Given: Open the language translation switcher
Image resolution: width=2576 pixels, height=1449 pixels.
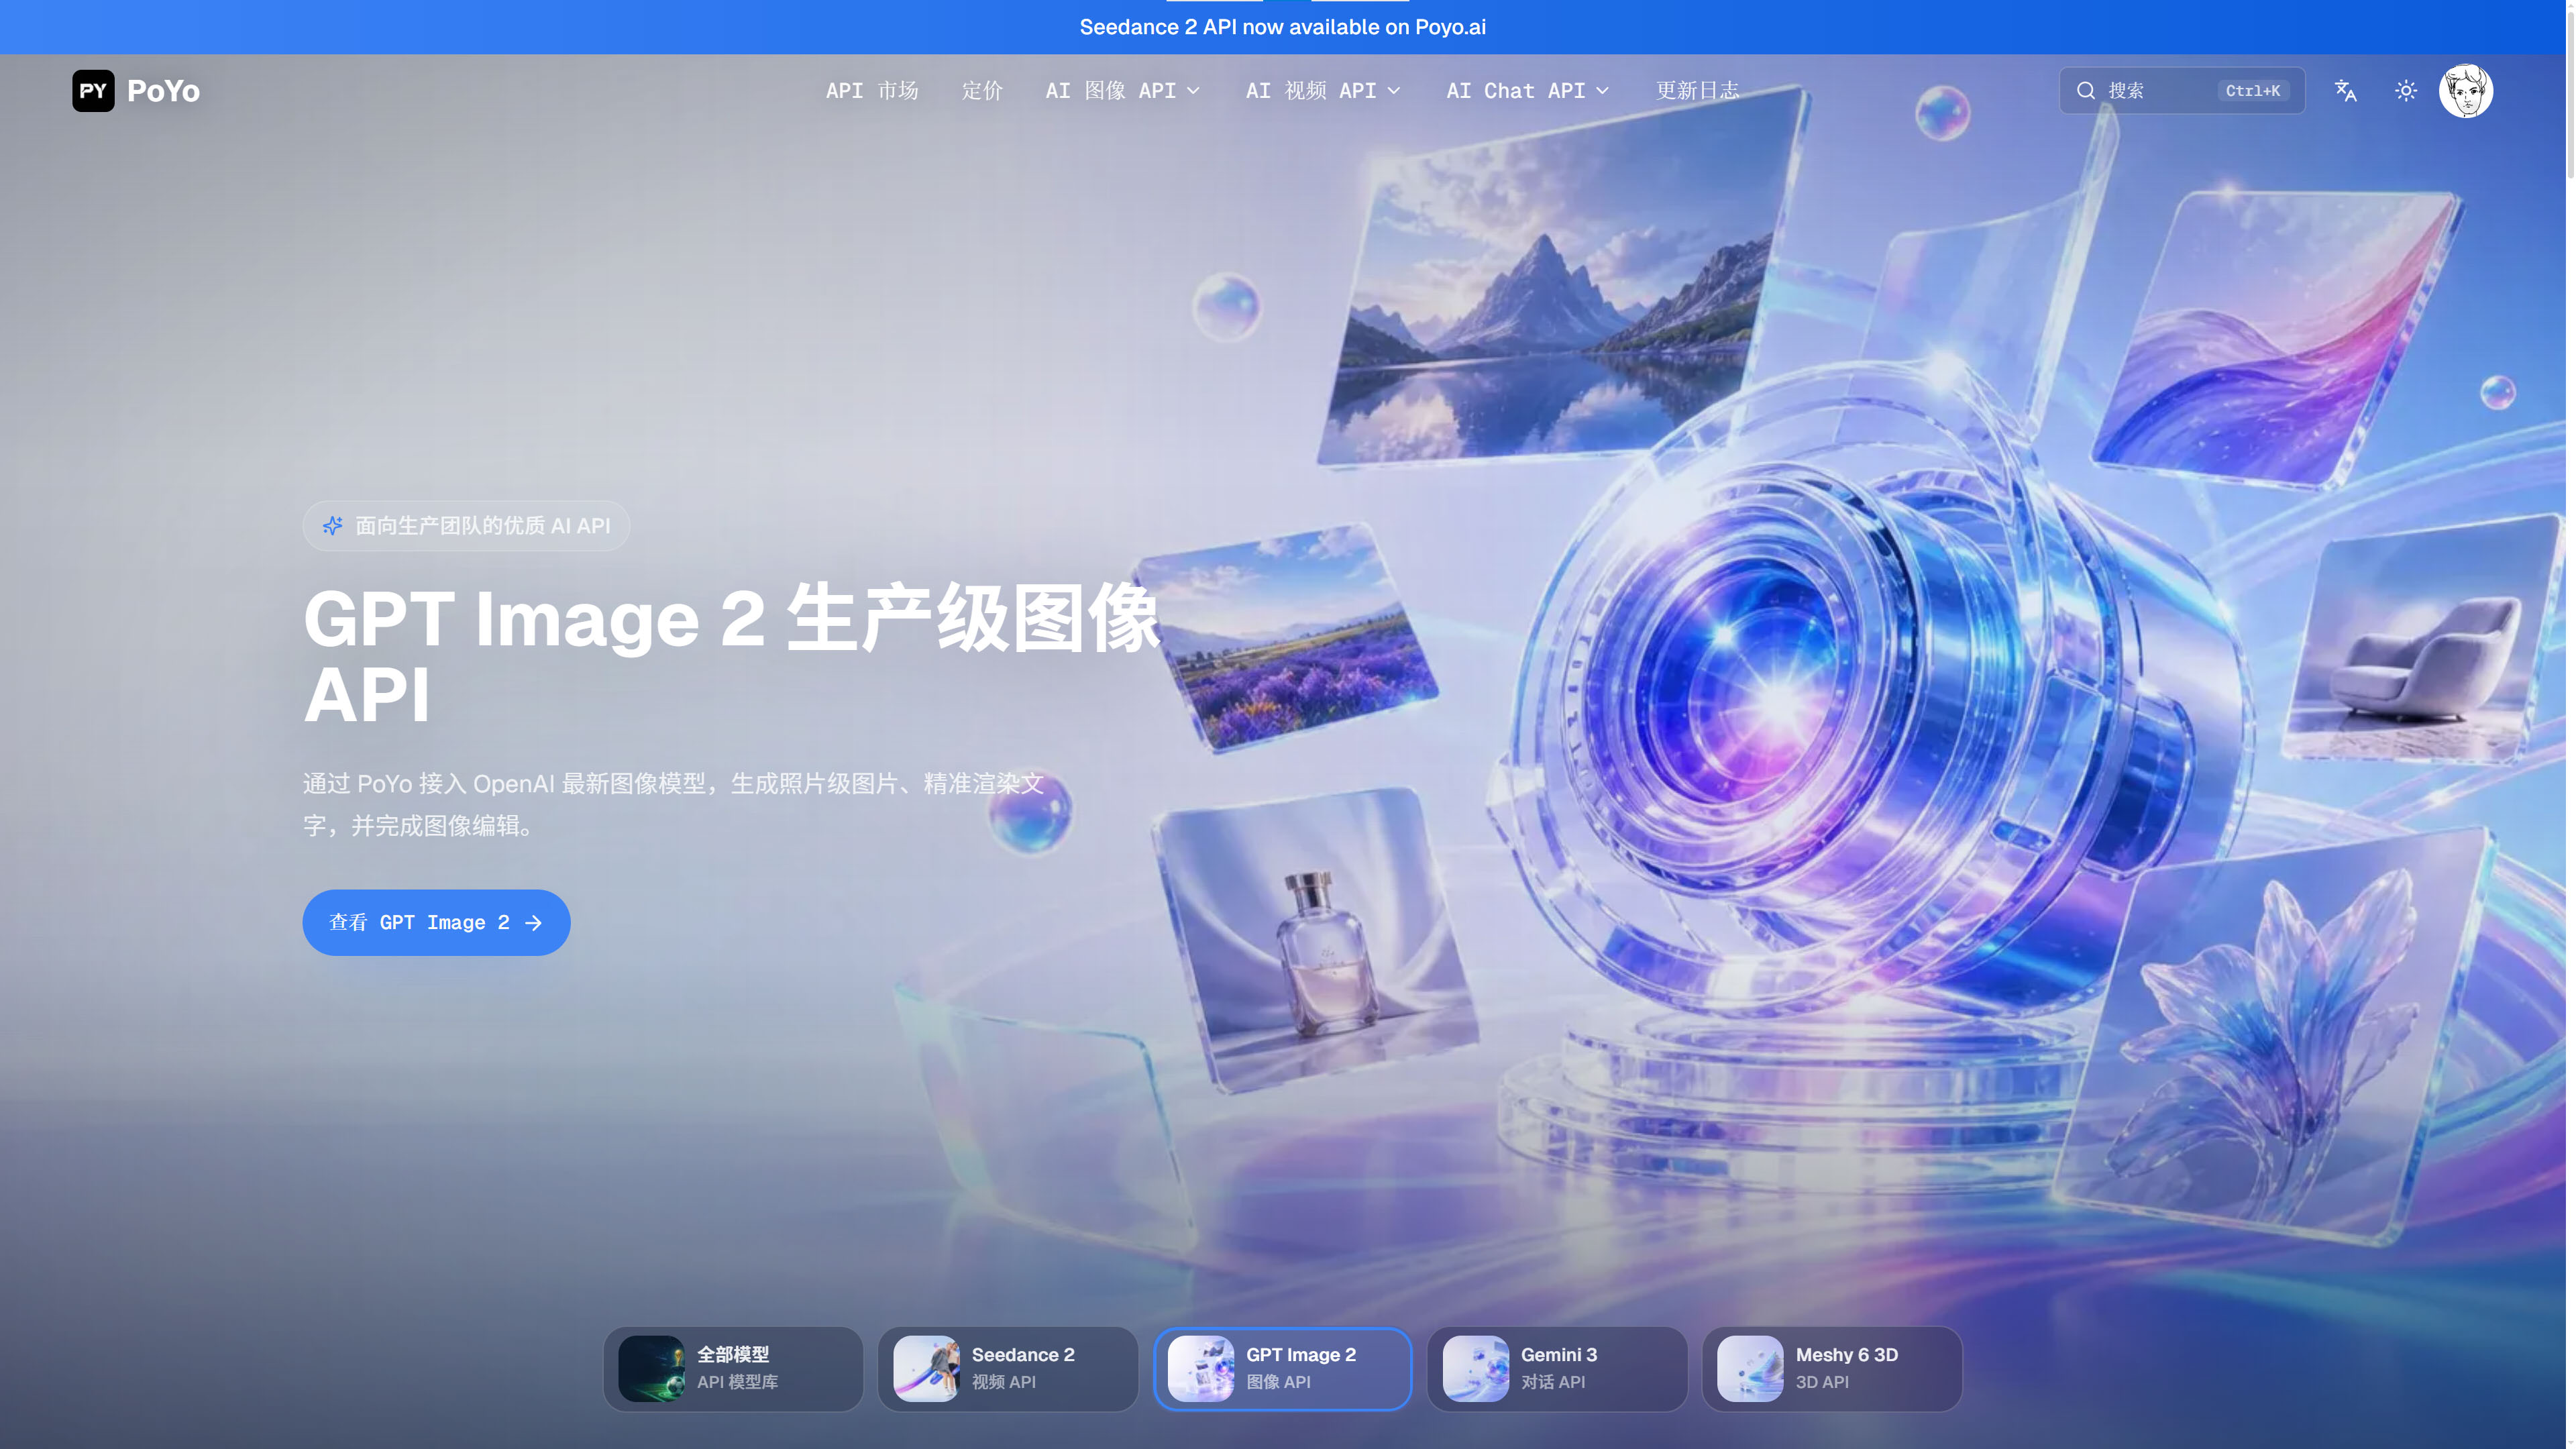Looking at the screenshot, I should pos(2345,91).
